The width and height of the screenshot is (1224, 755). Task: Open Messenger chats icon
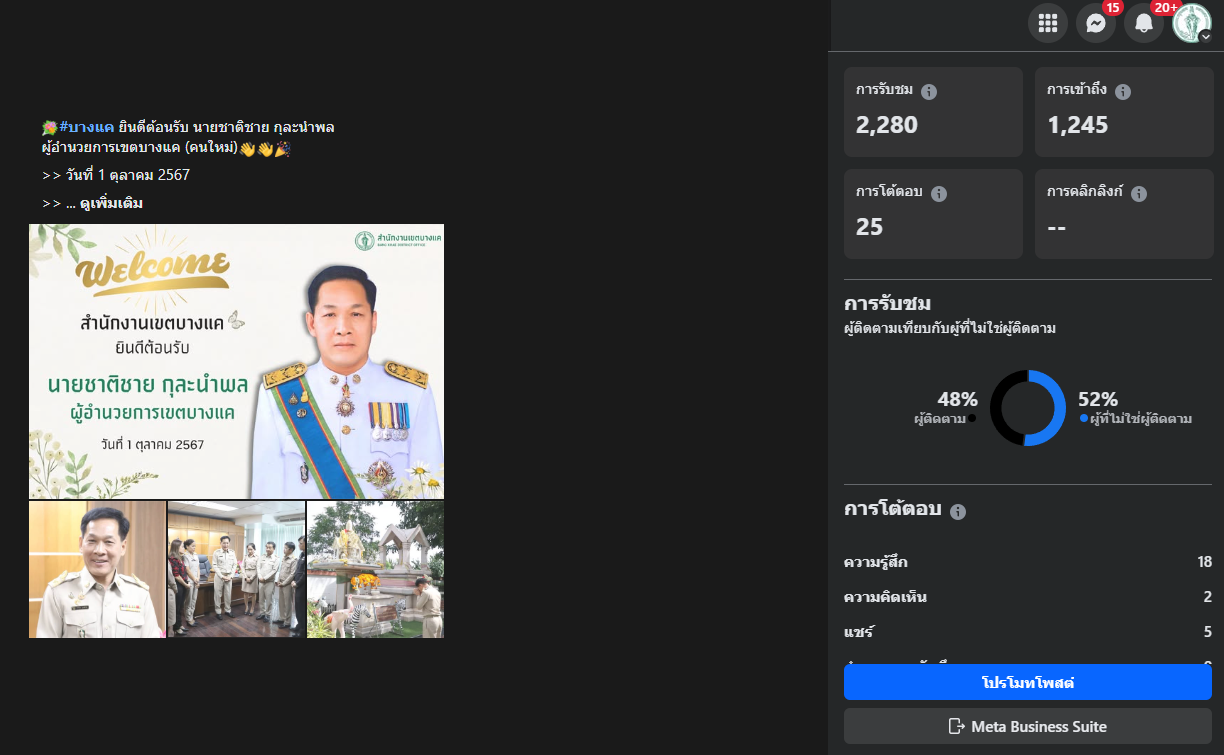click(1095, 23)
